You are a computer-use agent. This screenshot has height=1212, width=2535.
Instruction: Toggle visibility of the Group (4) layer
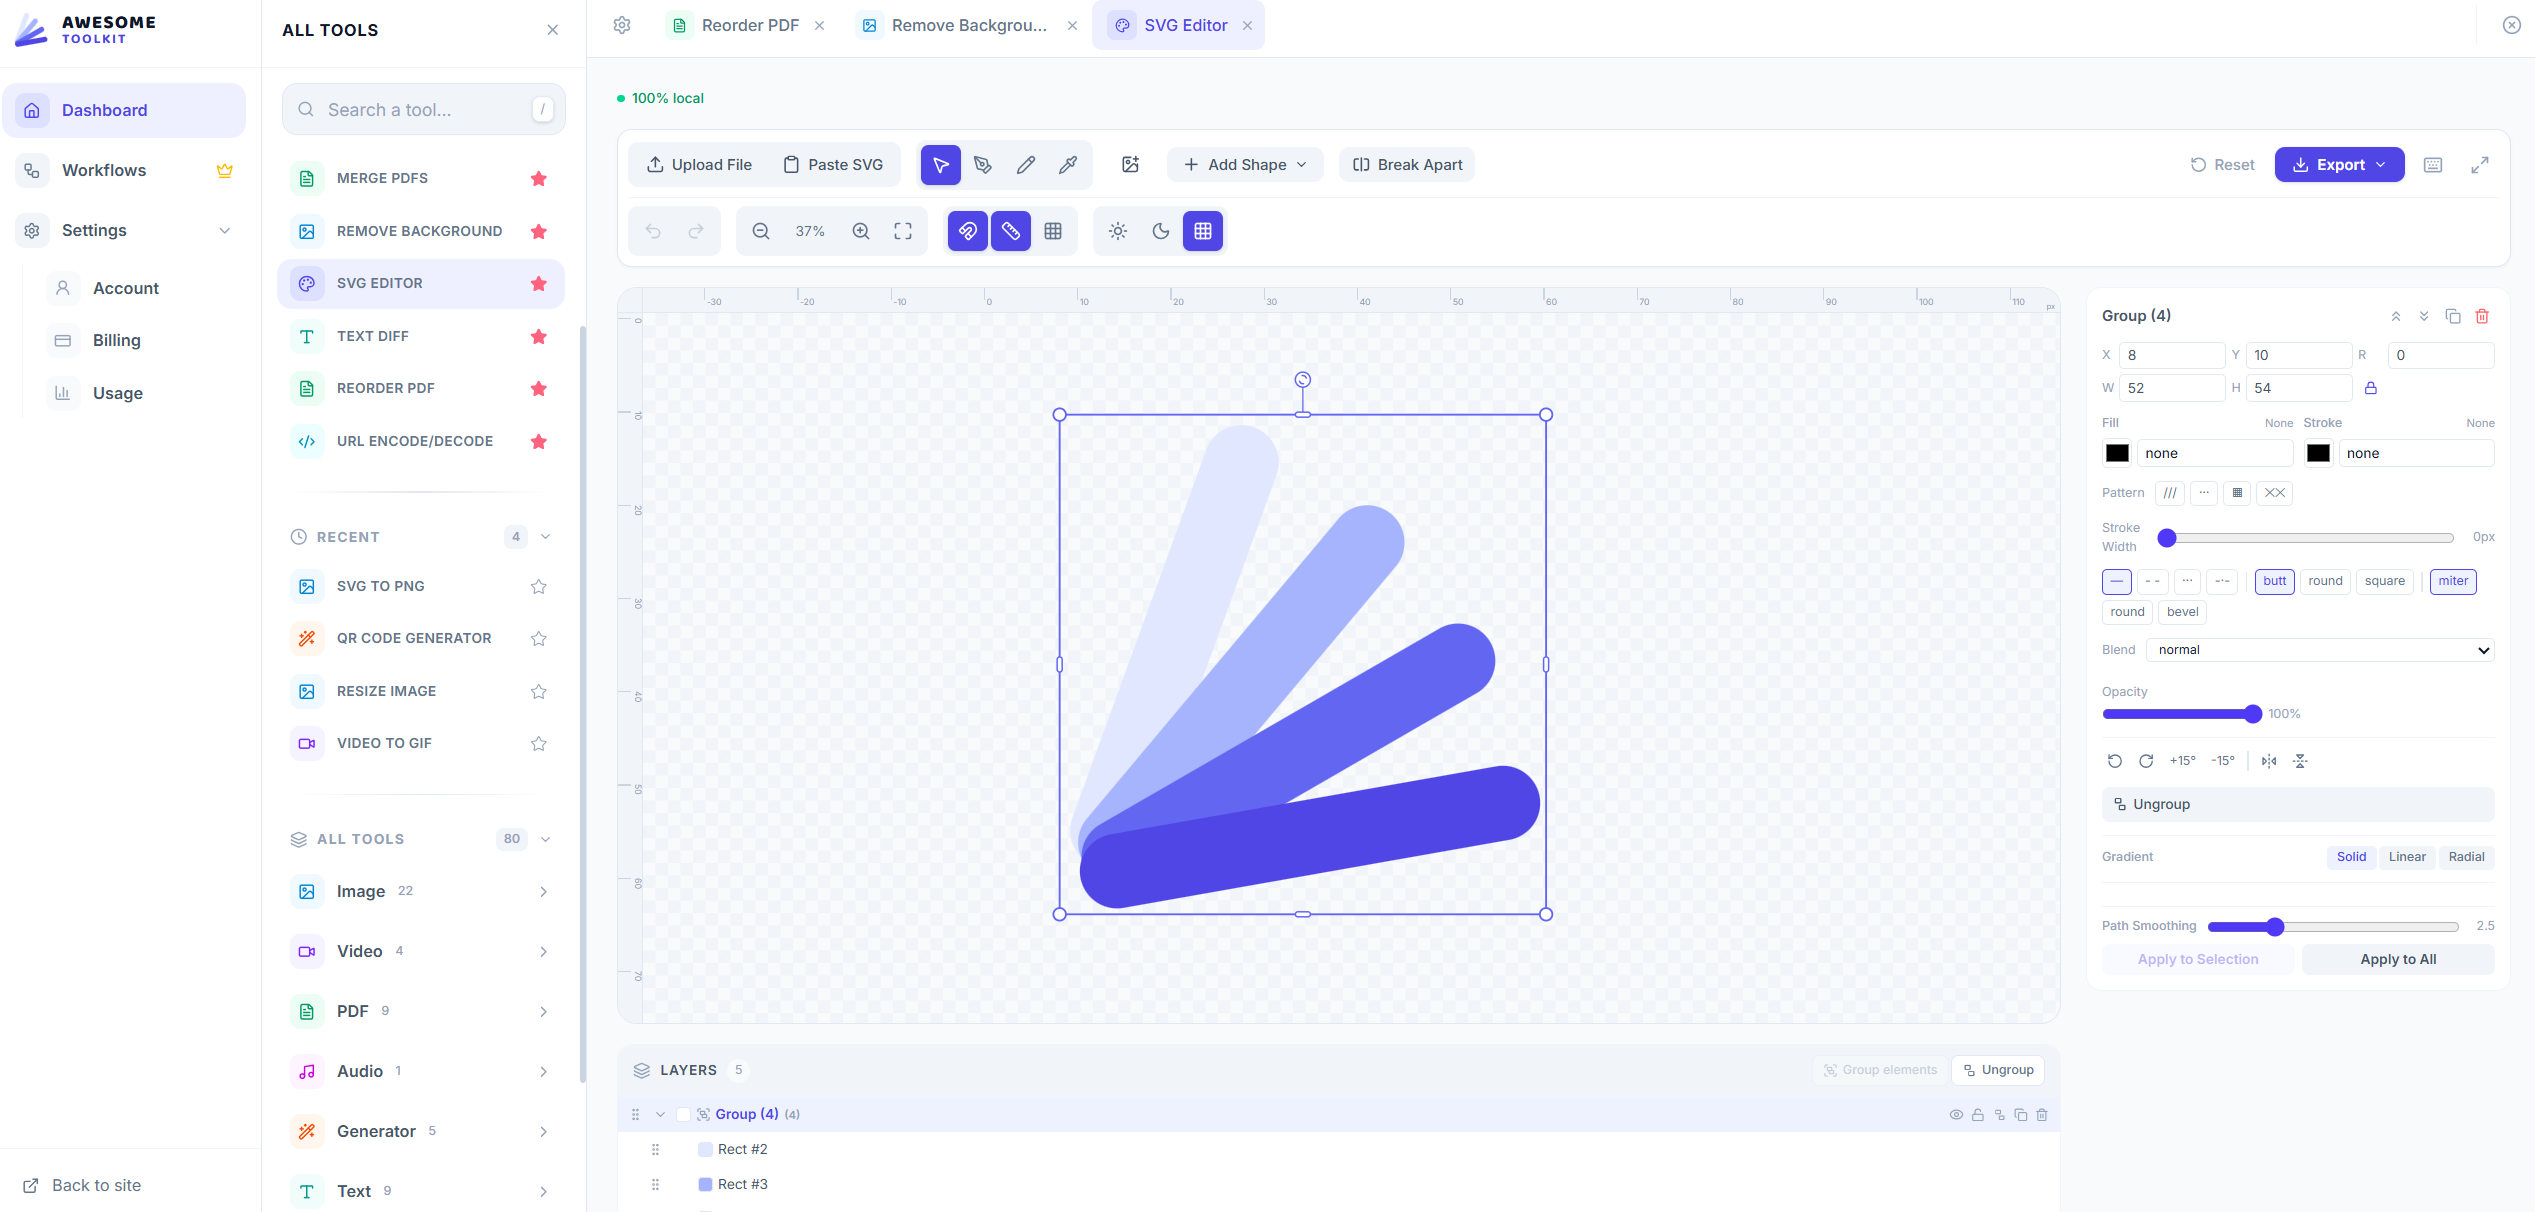click(x=1956, y=1114)
